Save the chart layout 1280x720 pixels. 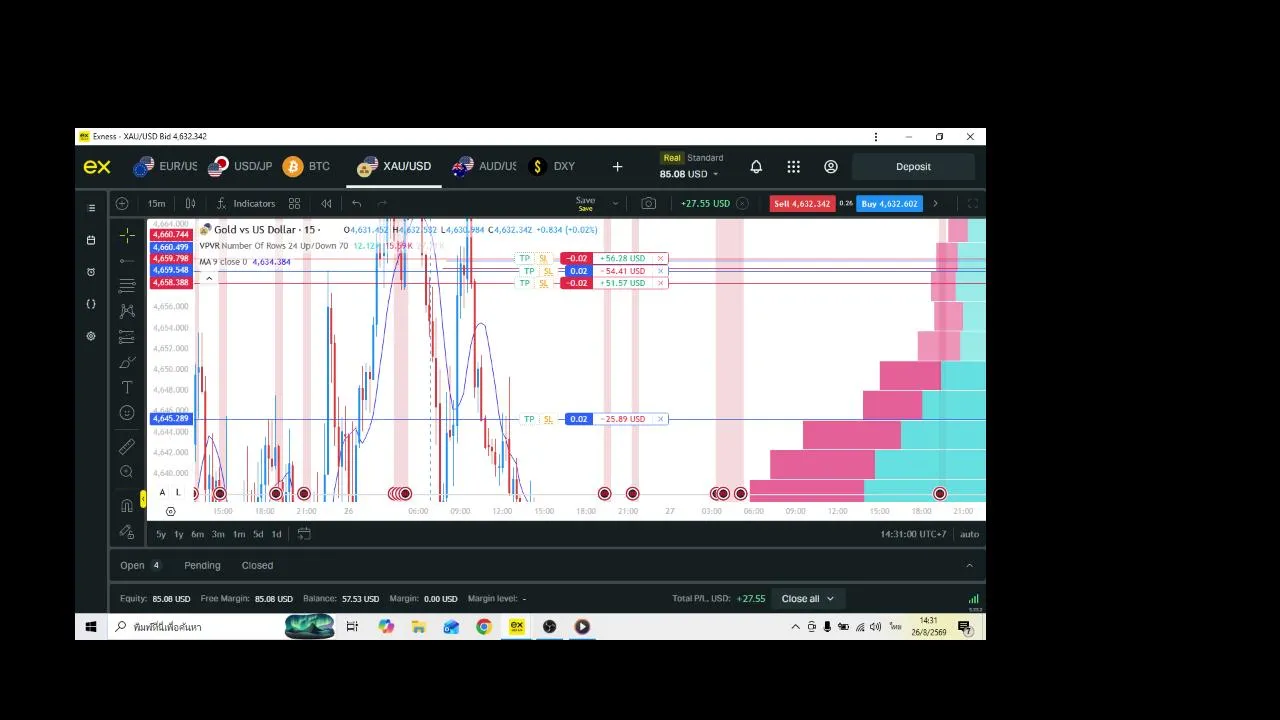(x=586, y=203)
